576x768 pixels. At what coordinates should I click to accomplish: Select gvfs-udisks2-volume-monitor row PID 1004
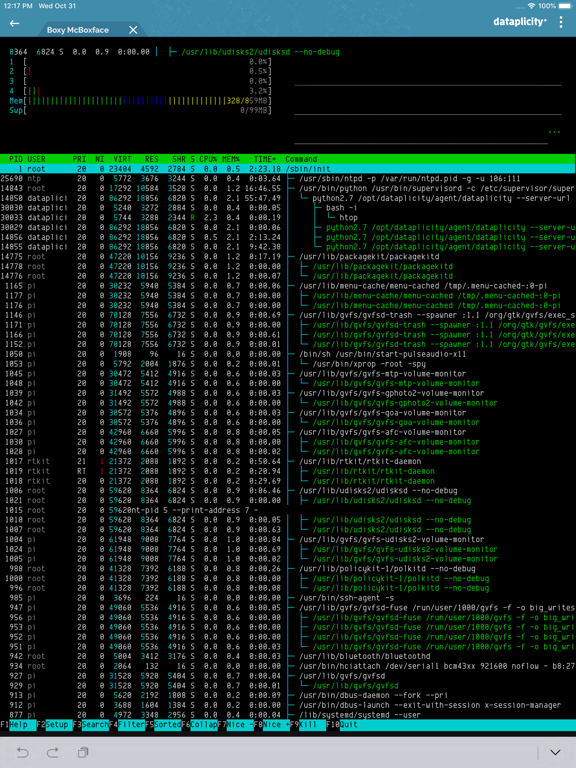(288, 539)
